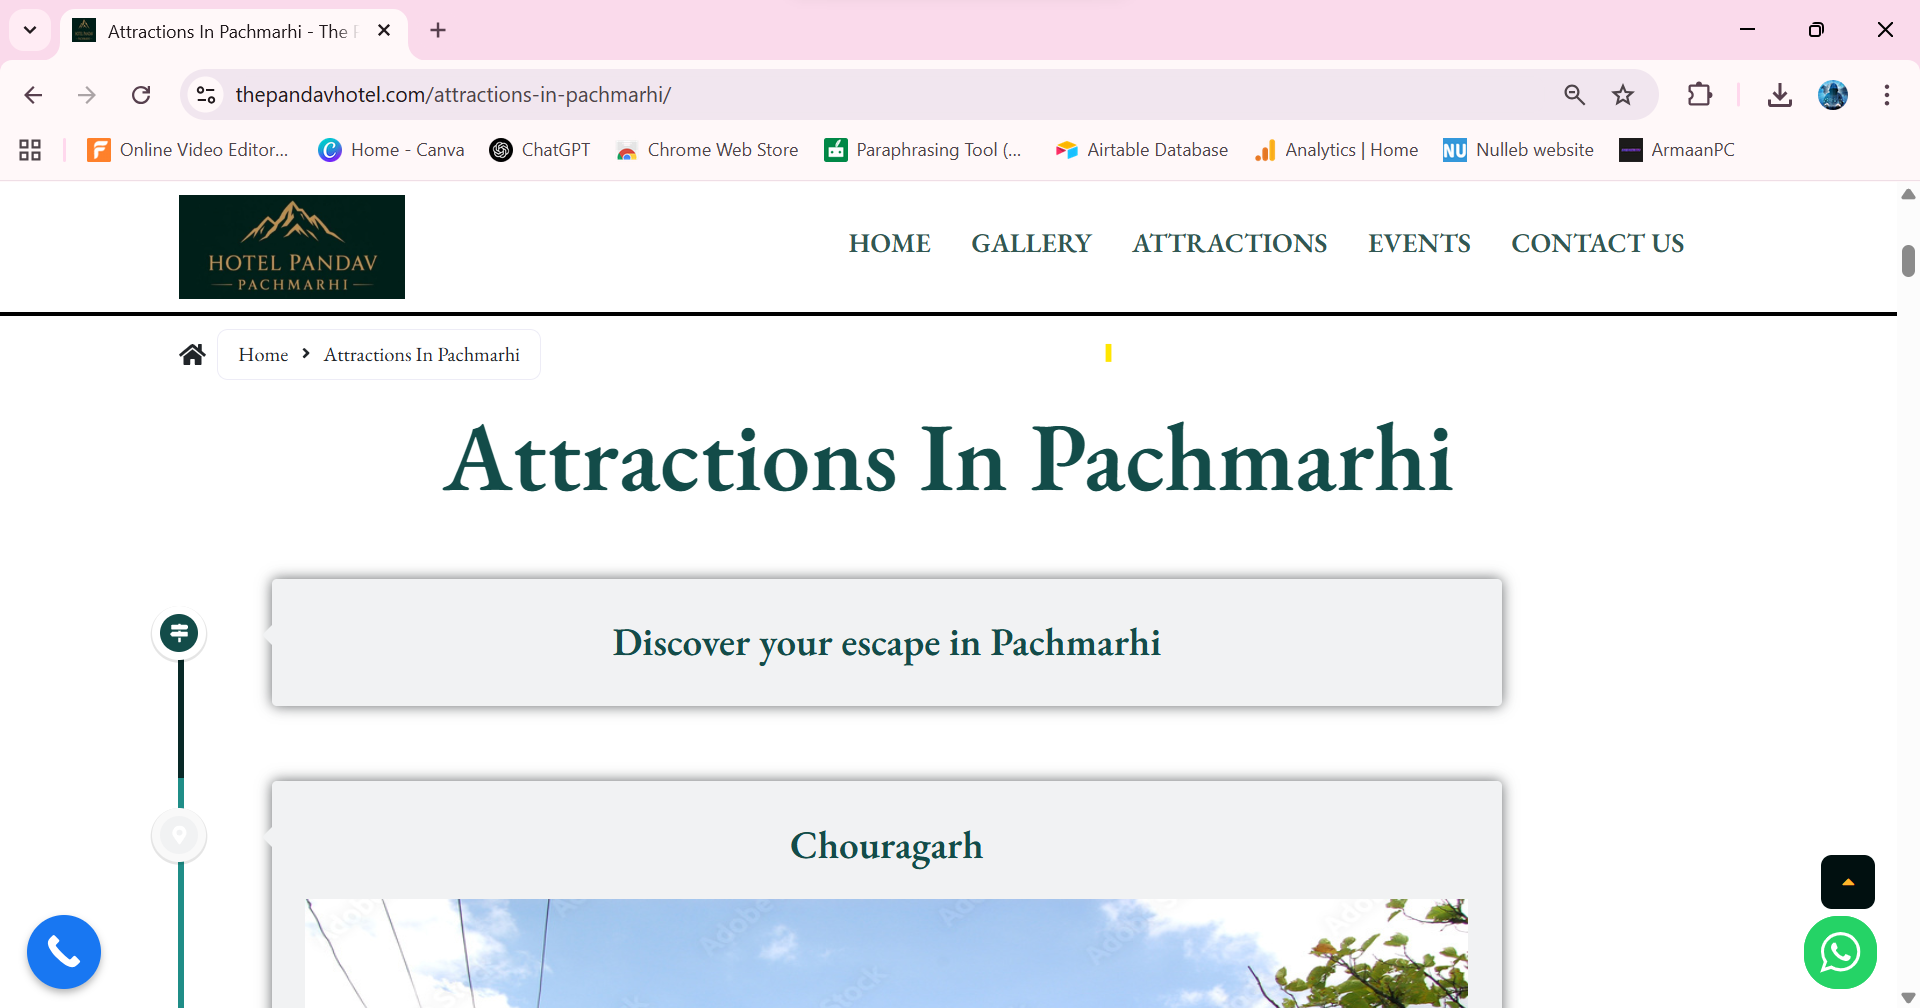The image size is (1920, 1008).
Task: Open Chrome three-dot menu
Action: (x=1886, y=95)
